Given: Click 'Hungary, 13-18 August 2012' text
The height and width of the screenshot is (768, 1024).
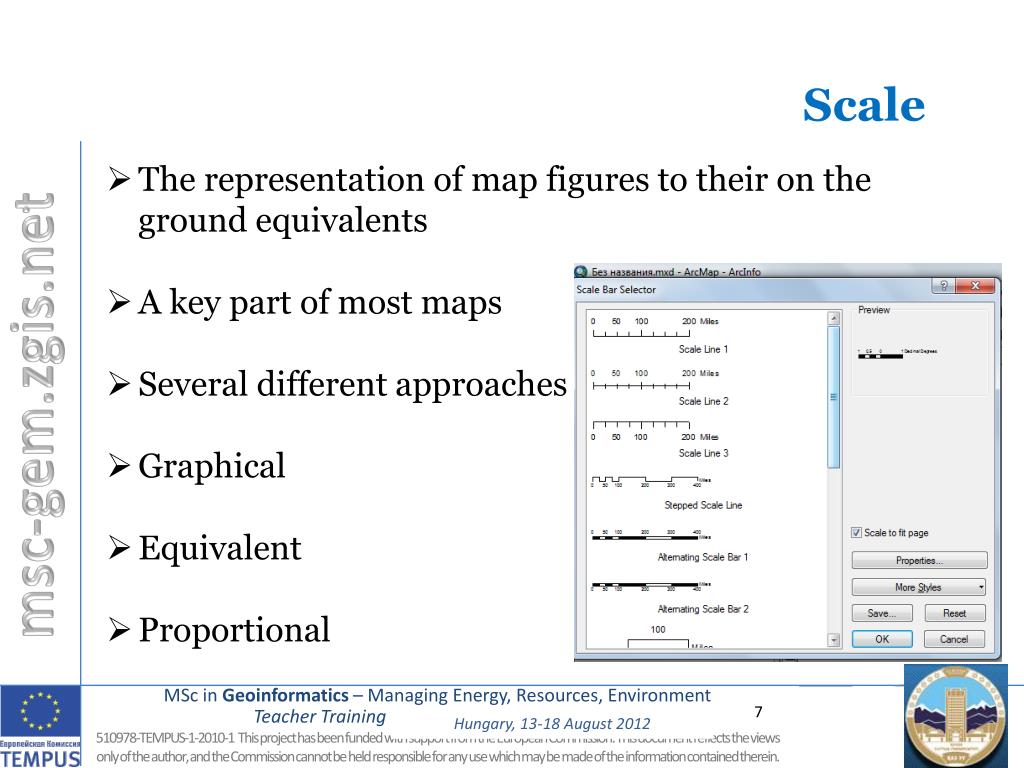Looking at the screenshot, I should (552, 724).
